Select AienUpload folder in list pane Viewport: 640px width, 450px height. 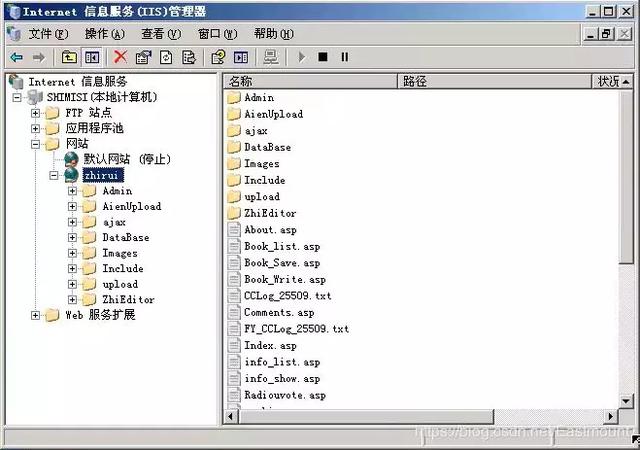coord(273,114)
